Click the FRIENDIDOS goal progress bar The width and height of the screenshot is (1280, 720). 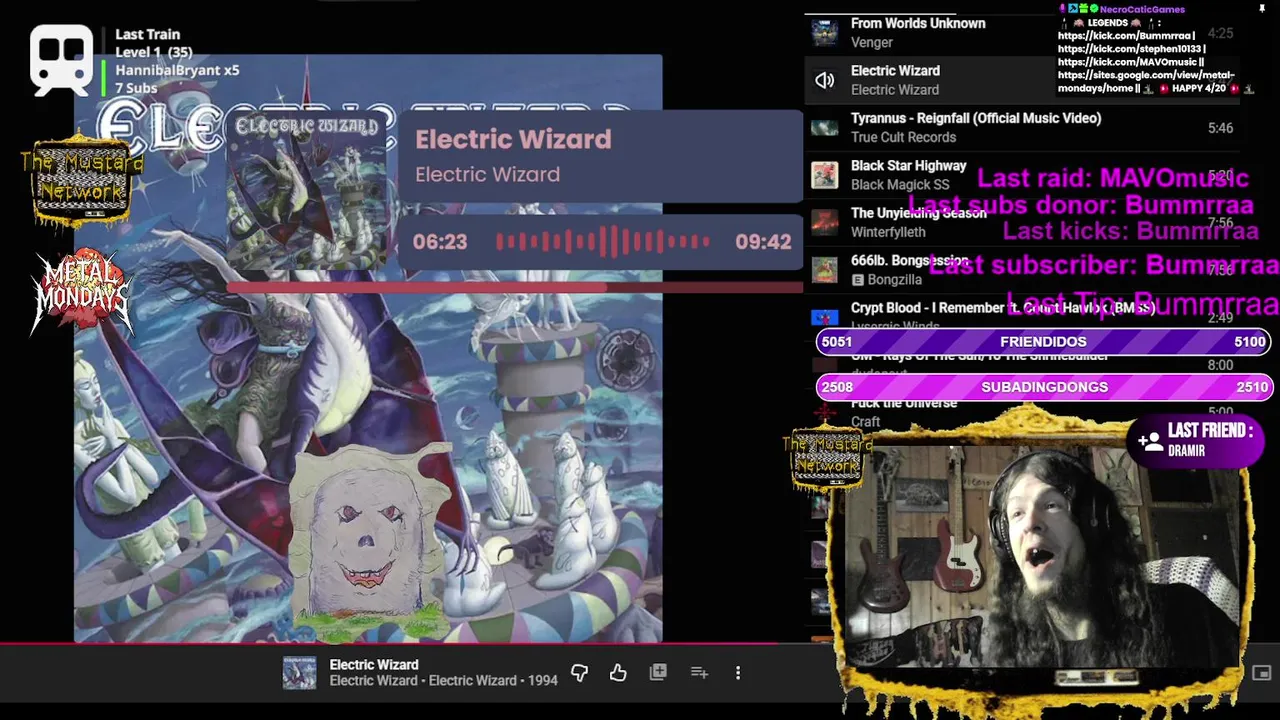[x=1043, y=341]
